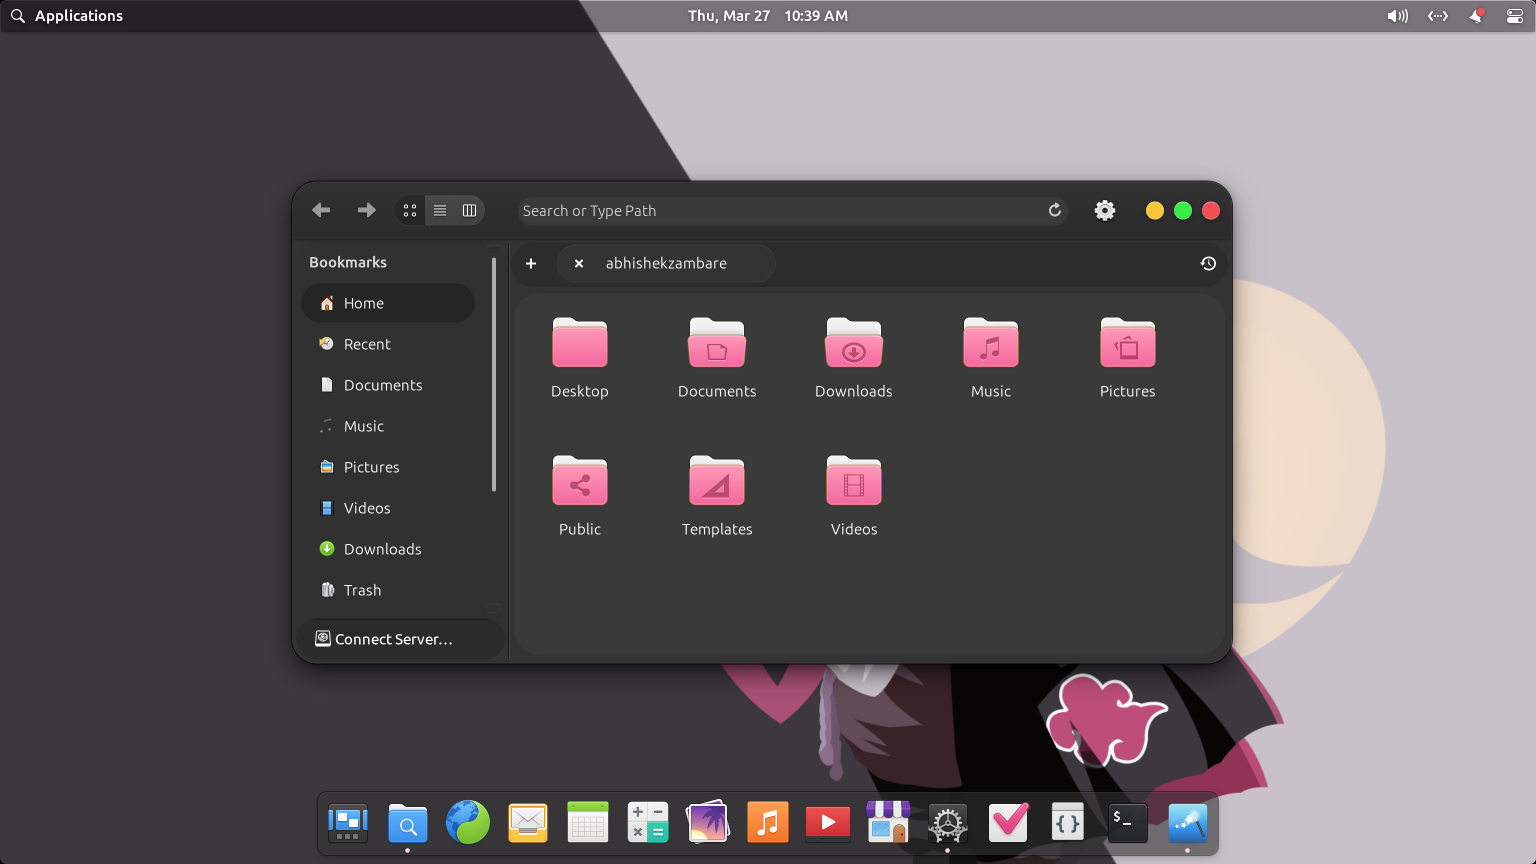The height and width of the screenshot is (864, 1536).
Task: Launch Tasks from the dock
Action: [1008, 824]
